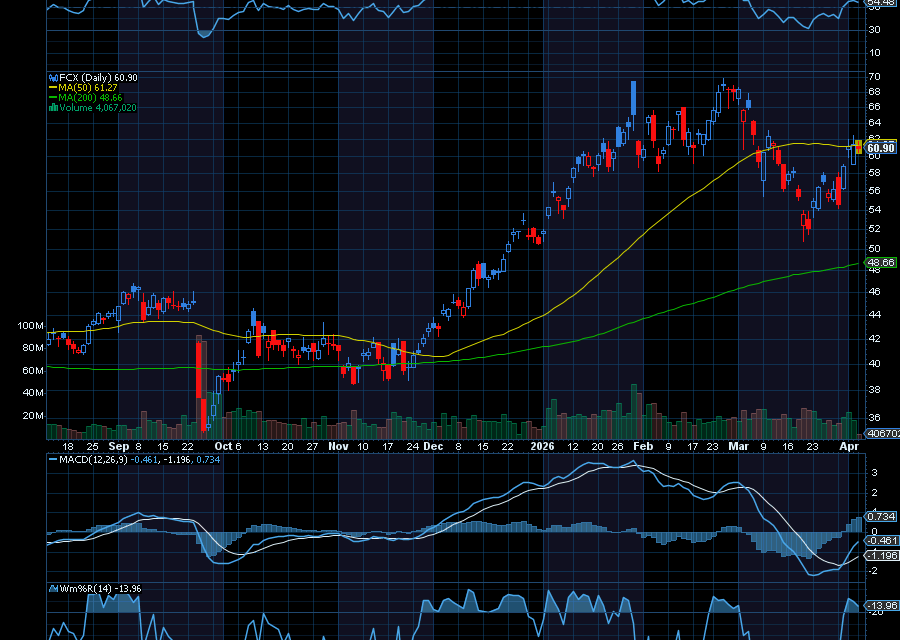
Task: Click the Volume histogram icon in legend
Action: [x=53, y=108]
